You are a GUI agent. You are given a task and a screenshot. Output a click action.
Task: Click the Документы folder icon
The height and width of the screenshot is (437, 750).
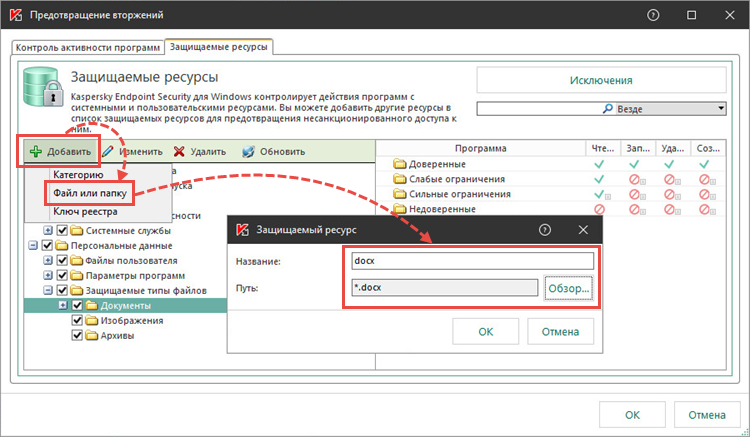pyautogui.click(x=91, y=306)
